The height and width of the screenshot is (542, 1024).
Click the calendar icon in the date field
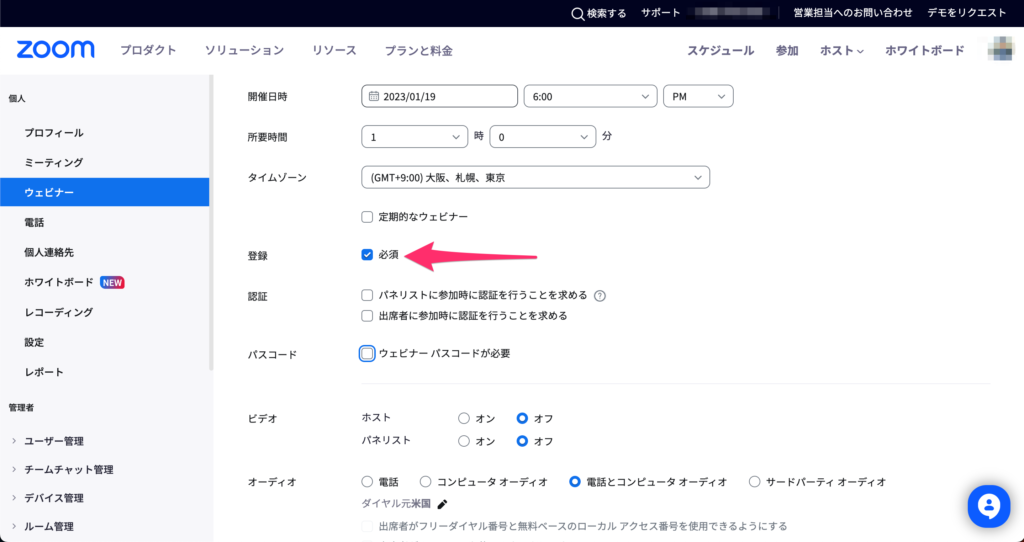tap(374, 96)
